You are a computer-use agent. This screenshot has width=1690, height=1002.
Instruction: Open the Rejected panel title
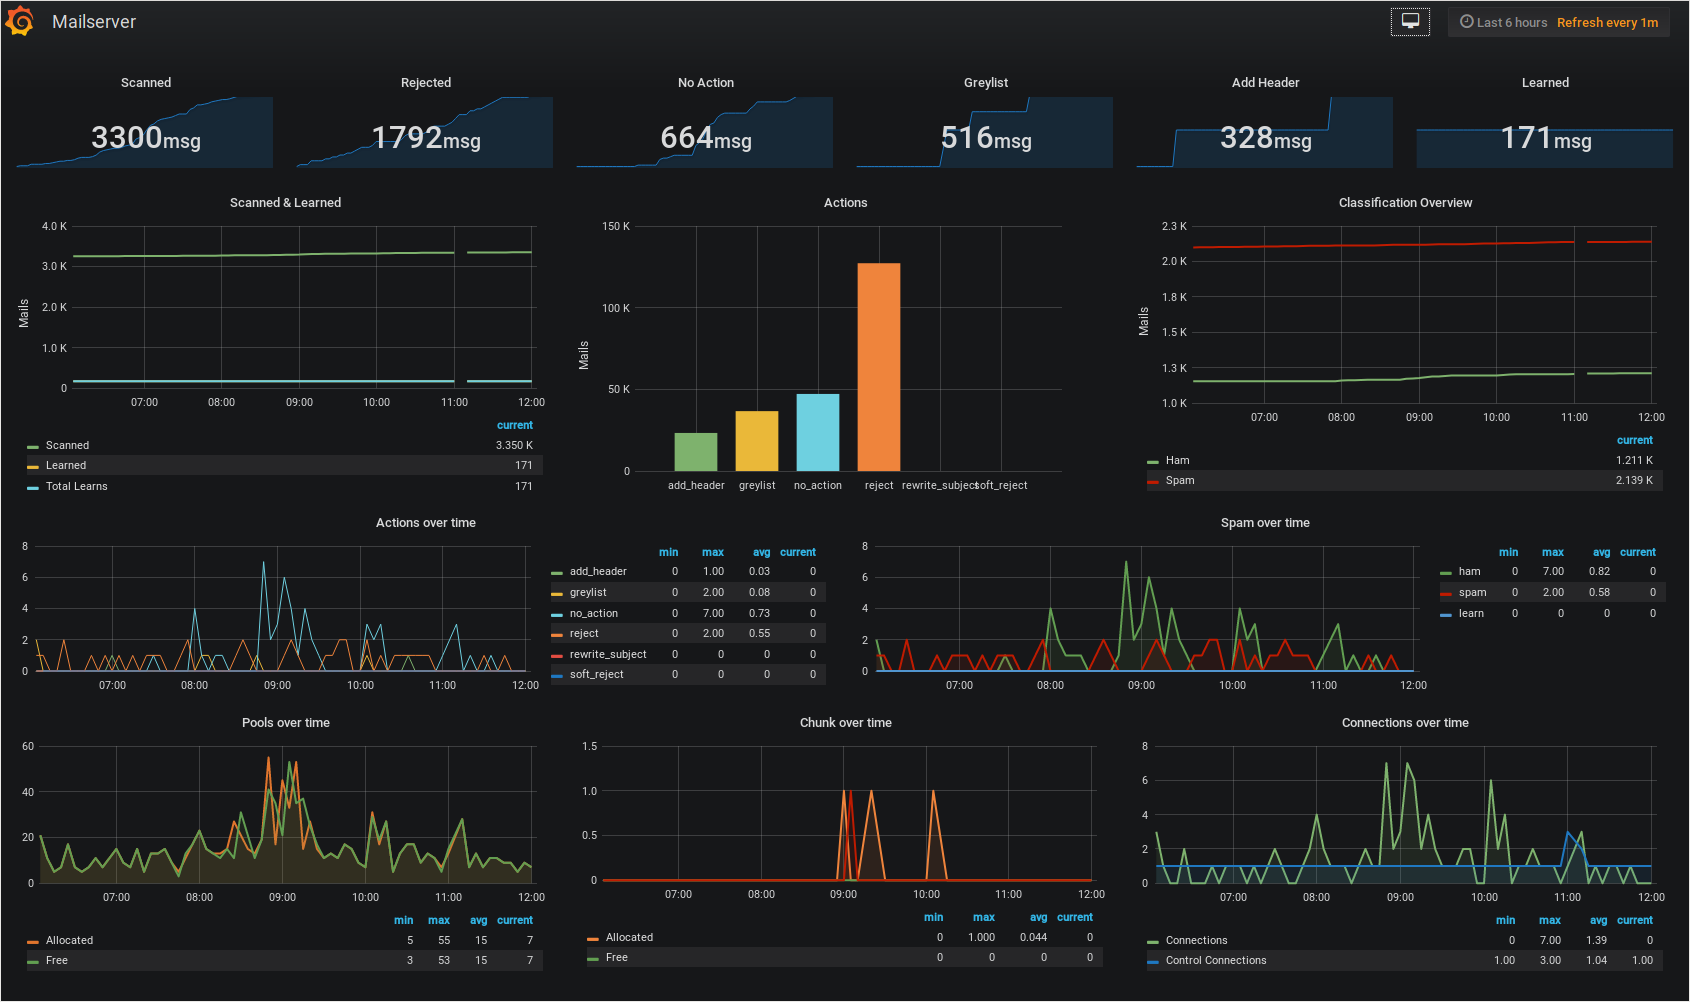click(x=426, y=83)
